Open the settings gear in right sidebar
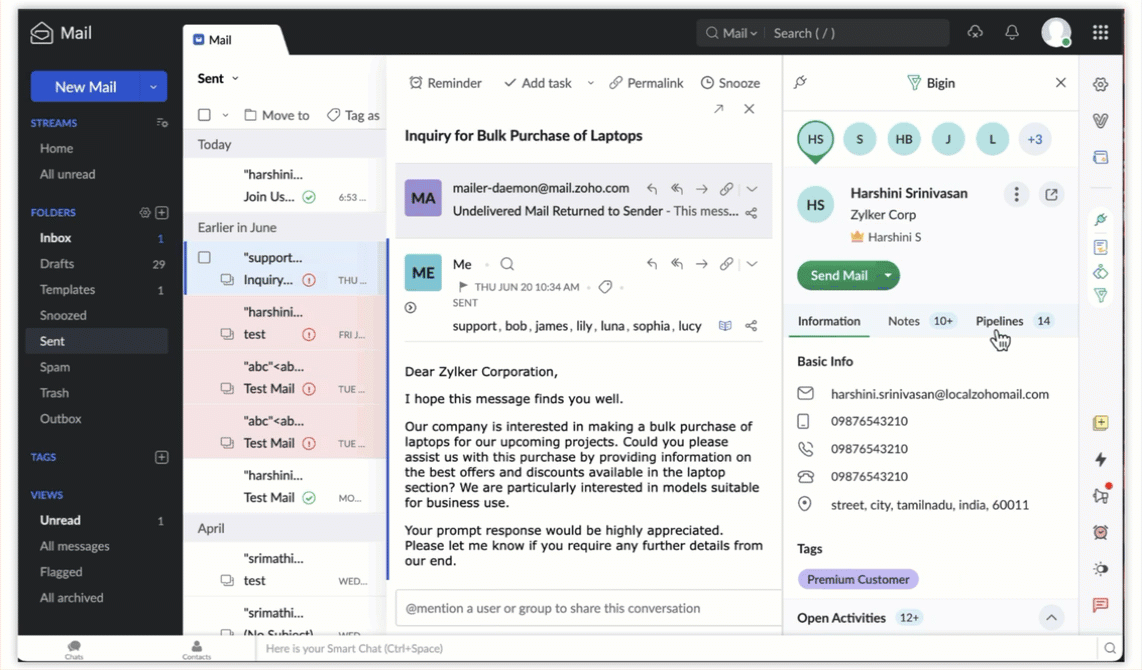The image size is (1142, 670). 1100,85
